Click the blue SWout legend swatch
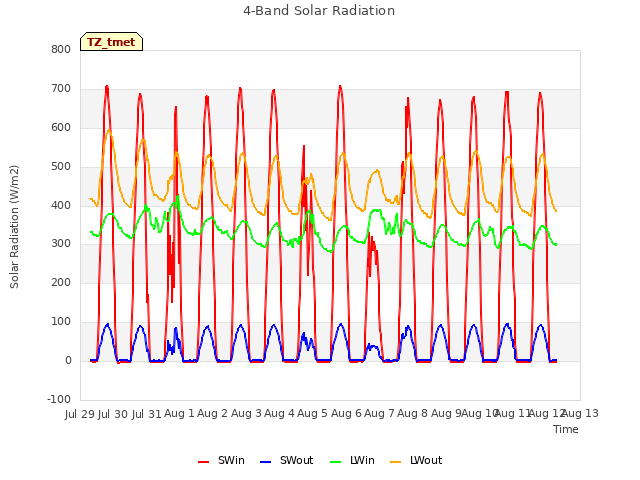640x480 pixels. coord(265,461)
